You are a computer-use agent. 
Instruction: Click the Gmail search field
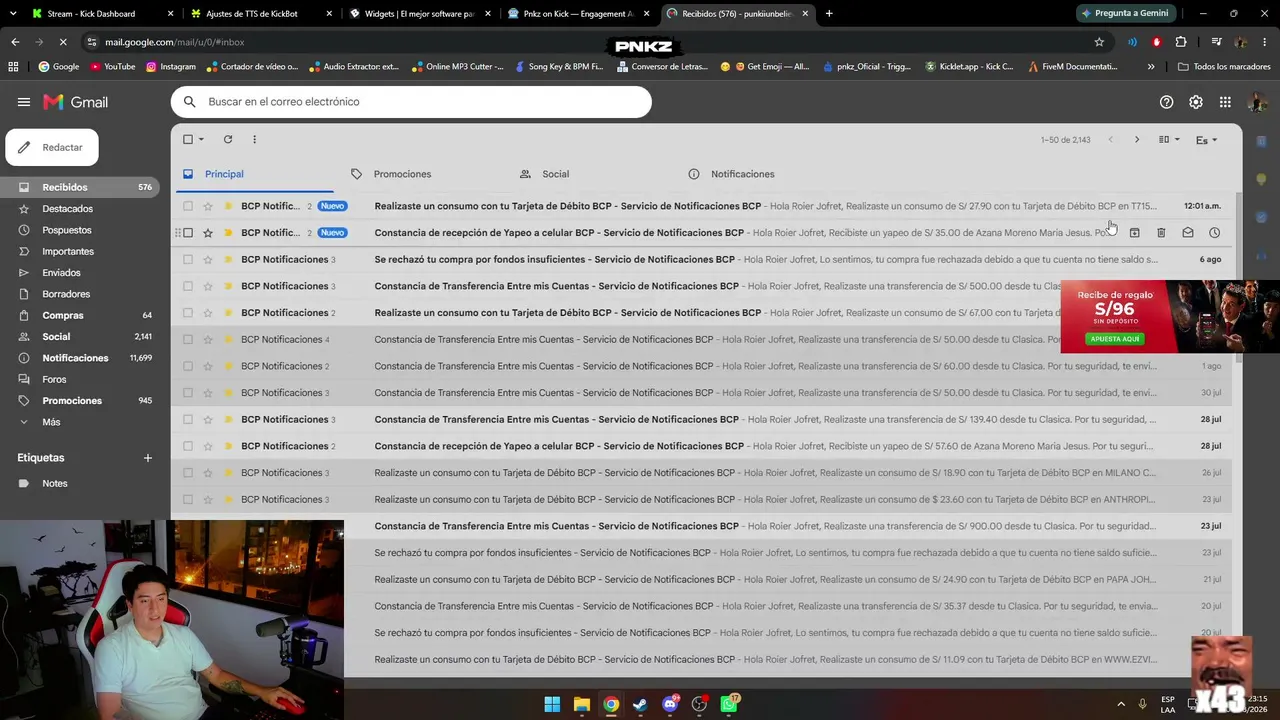click(x=411, y=102)
